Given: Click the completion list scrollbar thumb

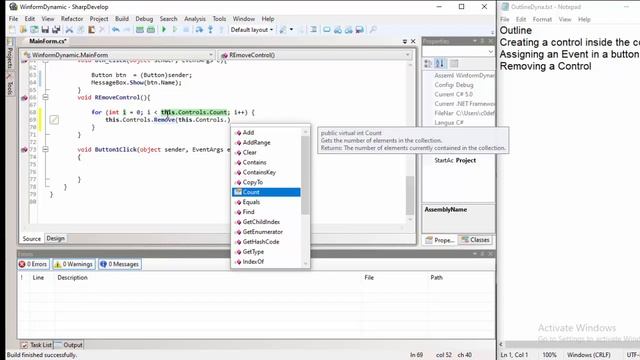Looking at the screenshot, I should (305, 175).
